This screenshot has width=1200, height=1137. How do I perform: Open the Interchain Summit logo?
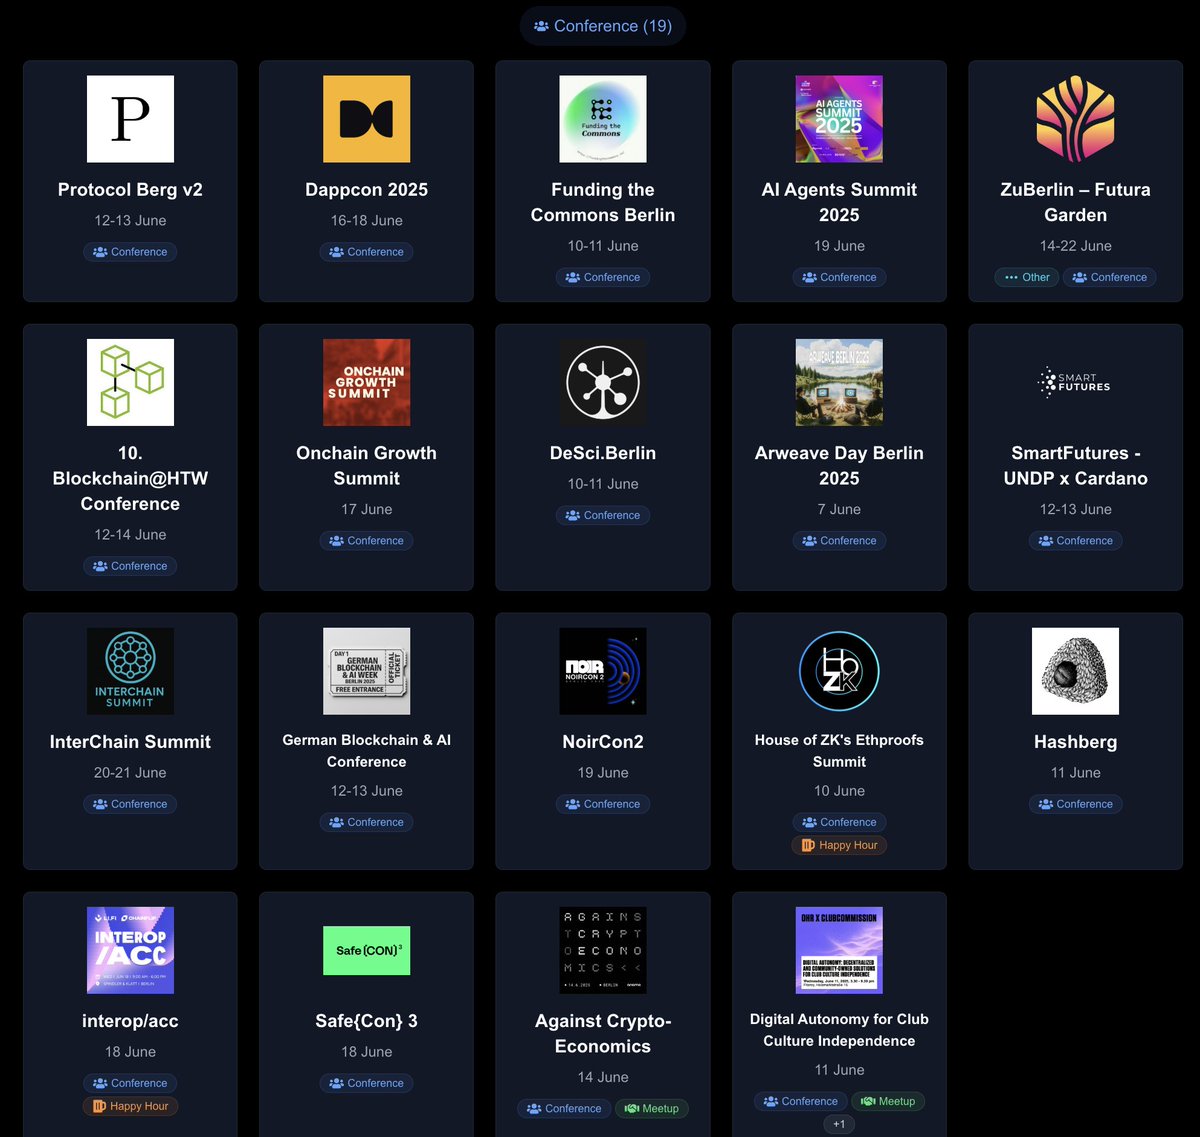pyautogui.click(x=130, y=671)
